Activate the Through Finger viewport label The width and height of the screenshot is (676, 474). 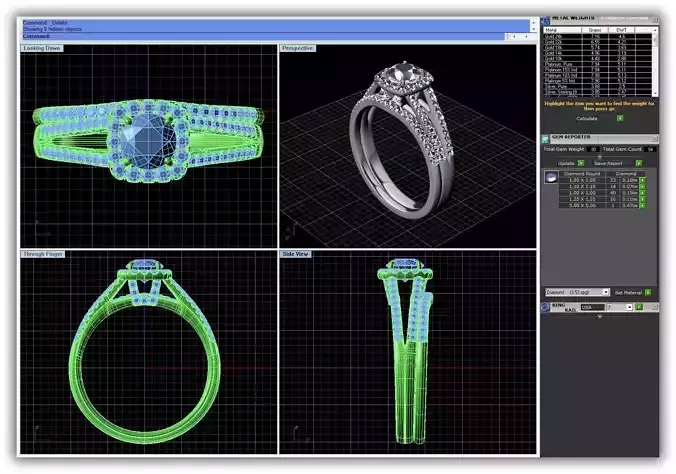43,254
